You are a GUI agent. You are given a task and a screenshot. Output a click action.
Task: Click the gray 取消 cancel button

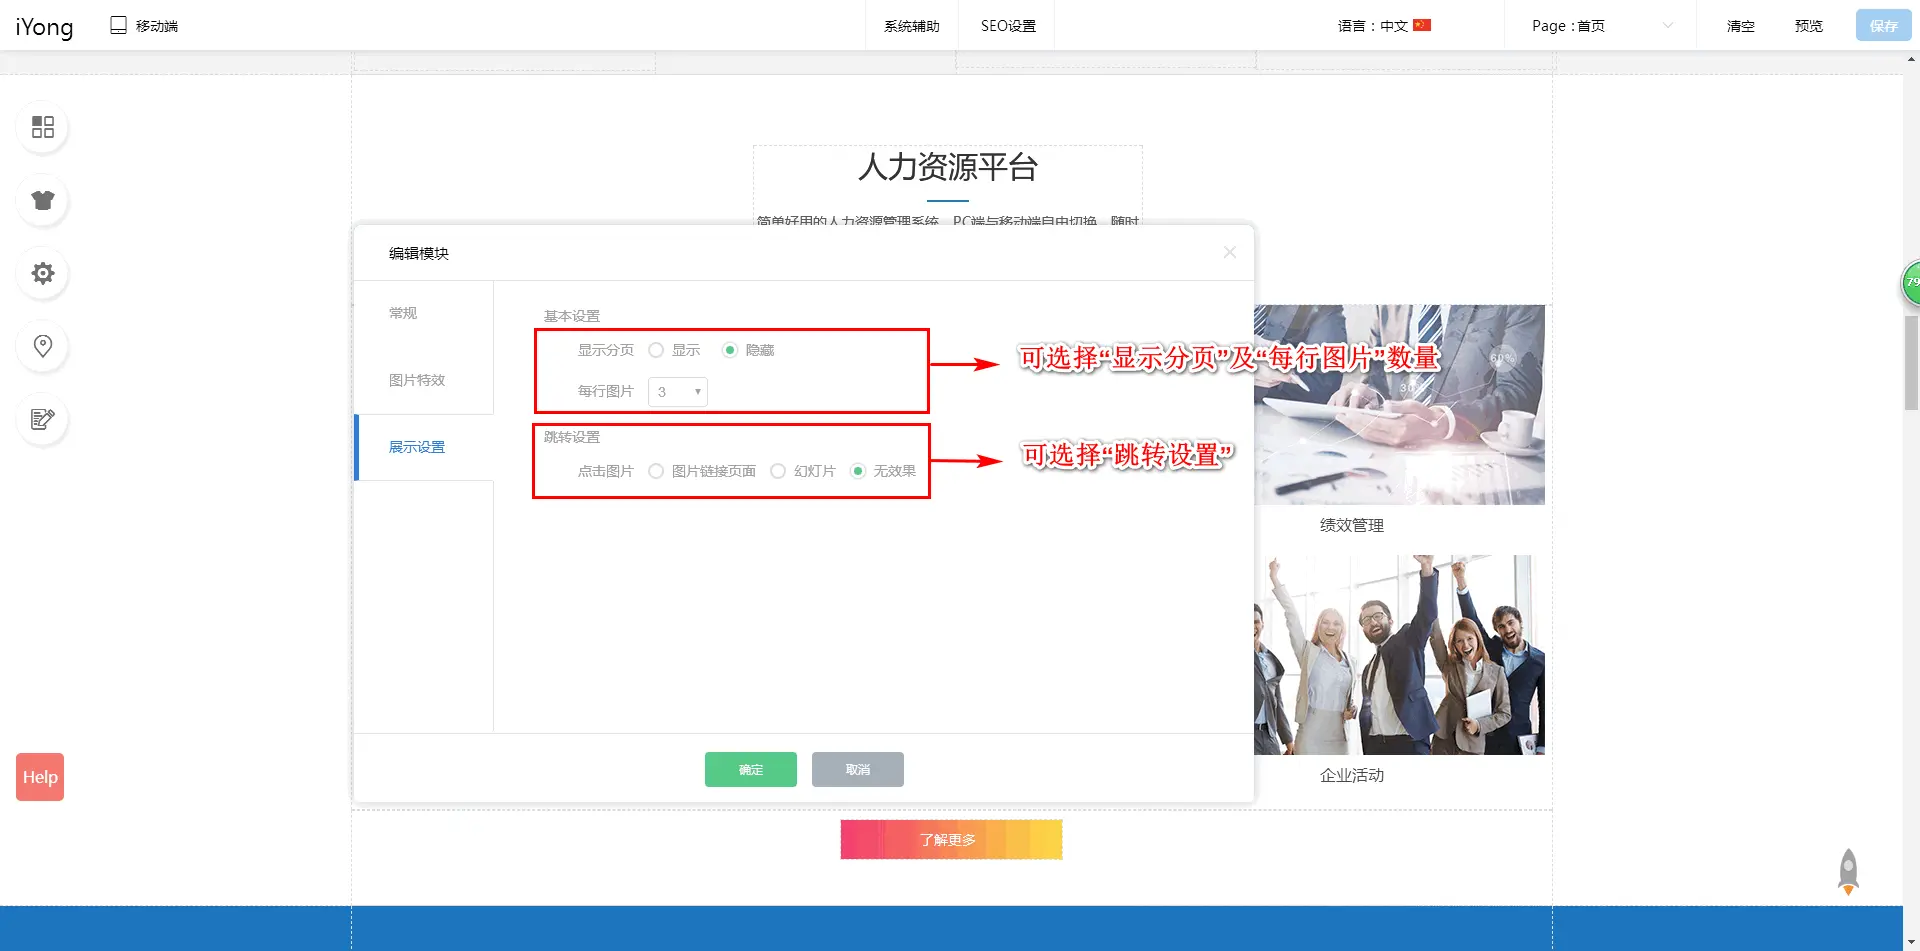tap(857, 769)
